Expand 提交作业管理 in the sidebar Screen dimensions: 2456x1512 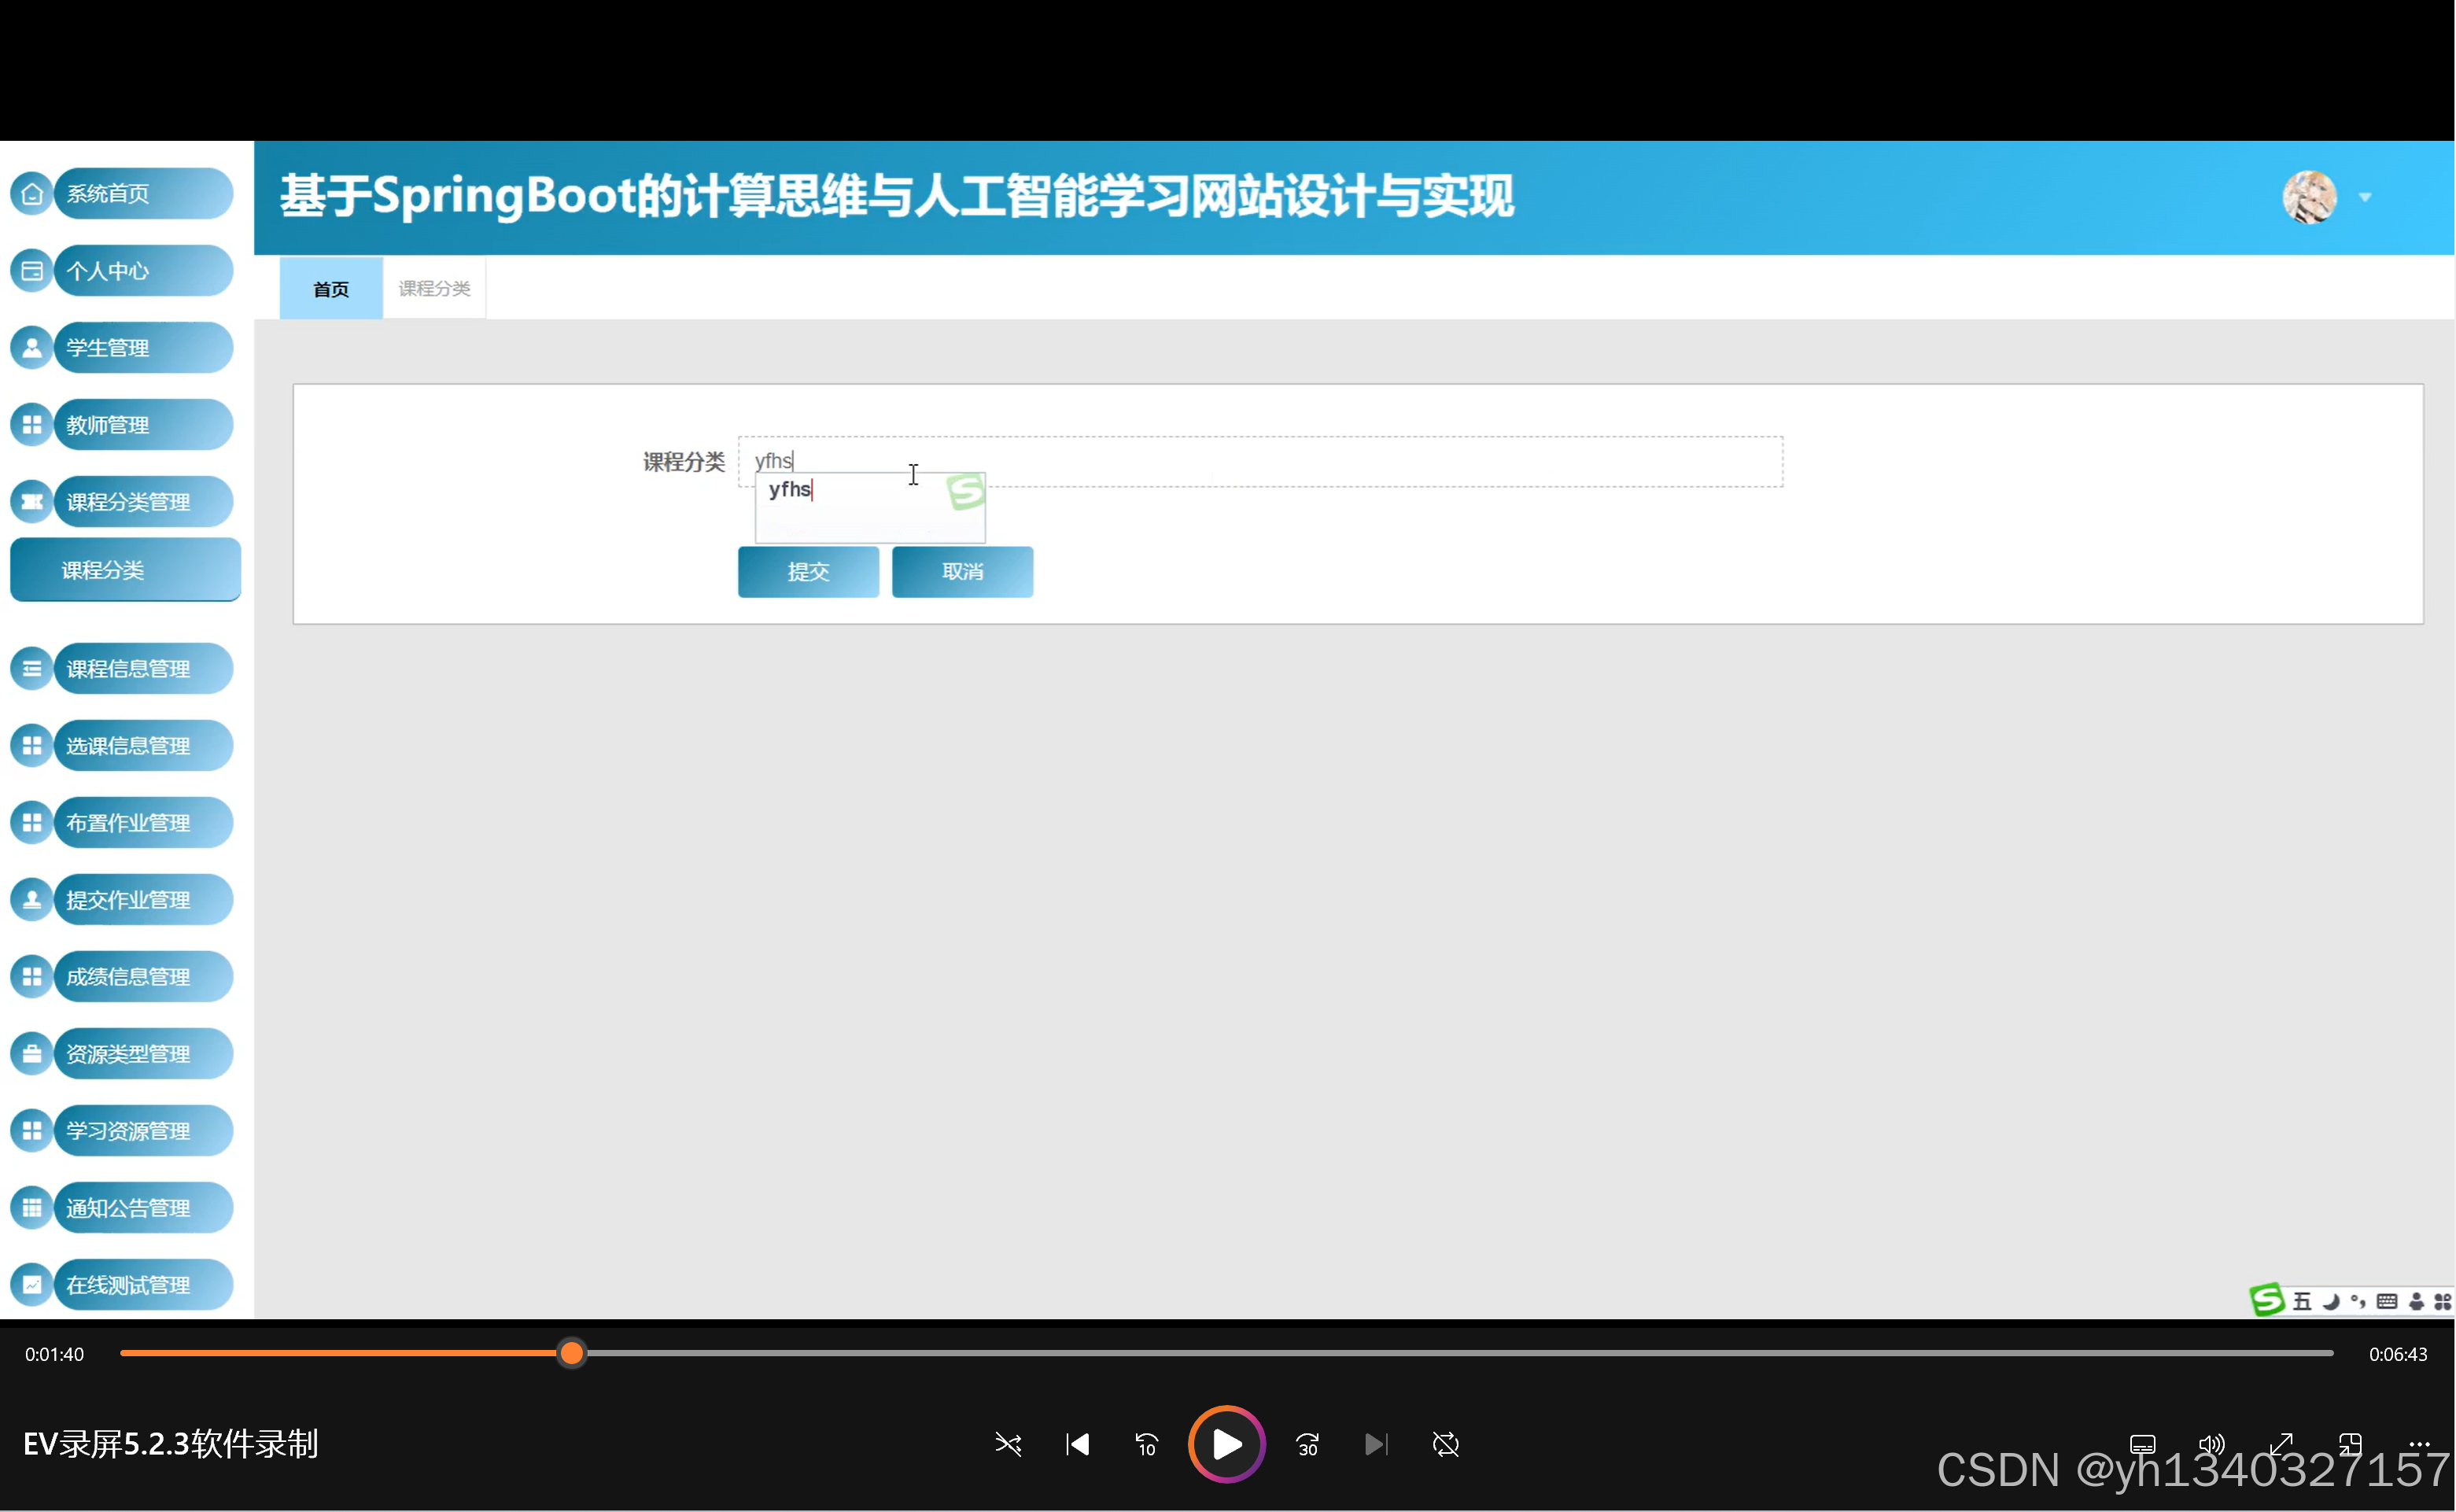(143, 900)
